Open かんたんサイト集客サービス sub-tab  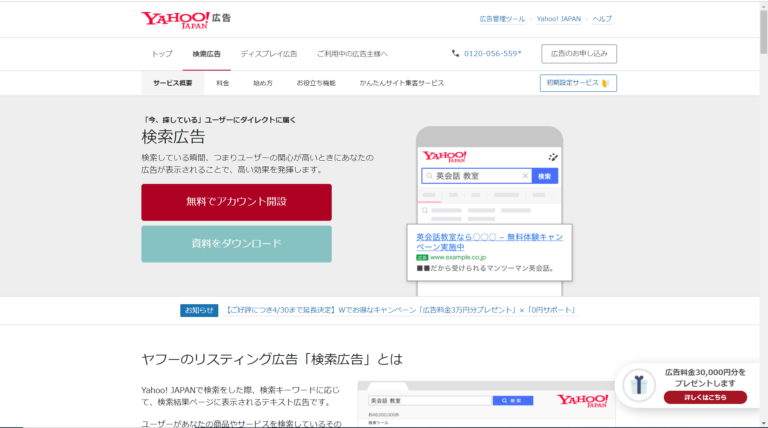pyautogui.click(x=402, y=83)
